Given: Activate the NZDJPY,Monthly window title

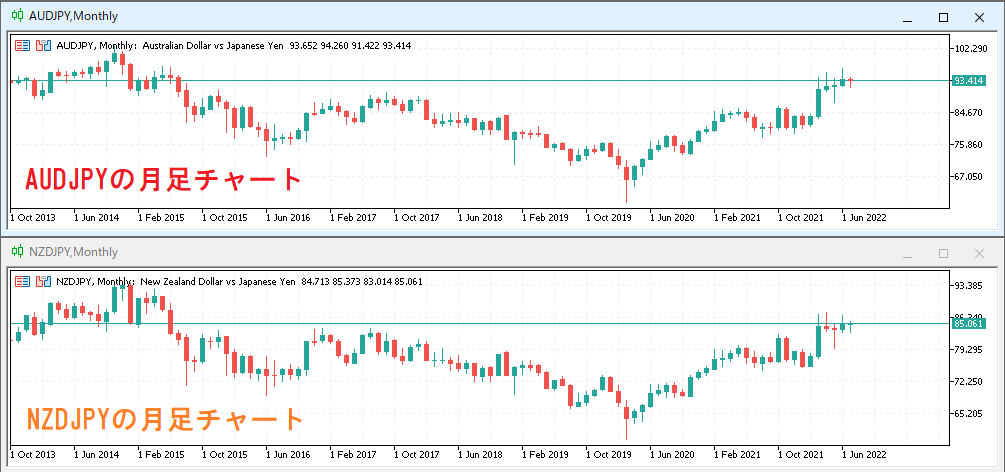Looking at the screenshot, I should (x=74, y=253).
